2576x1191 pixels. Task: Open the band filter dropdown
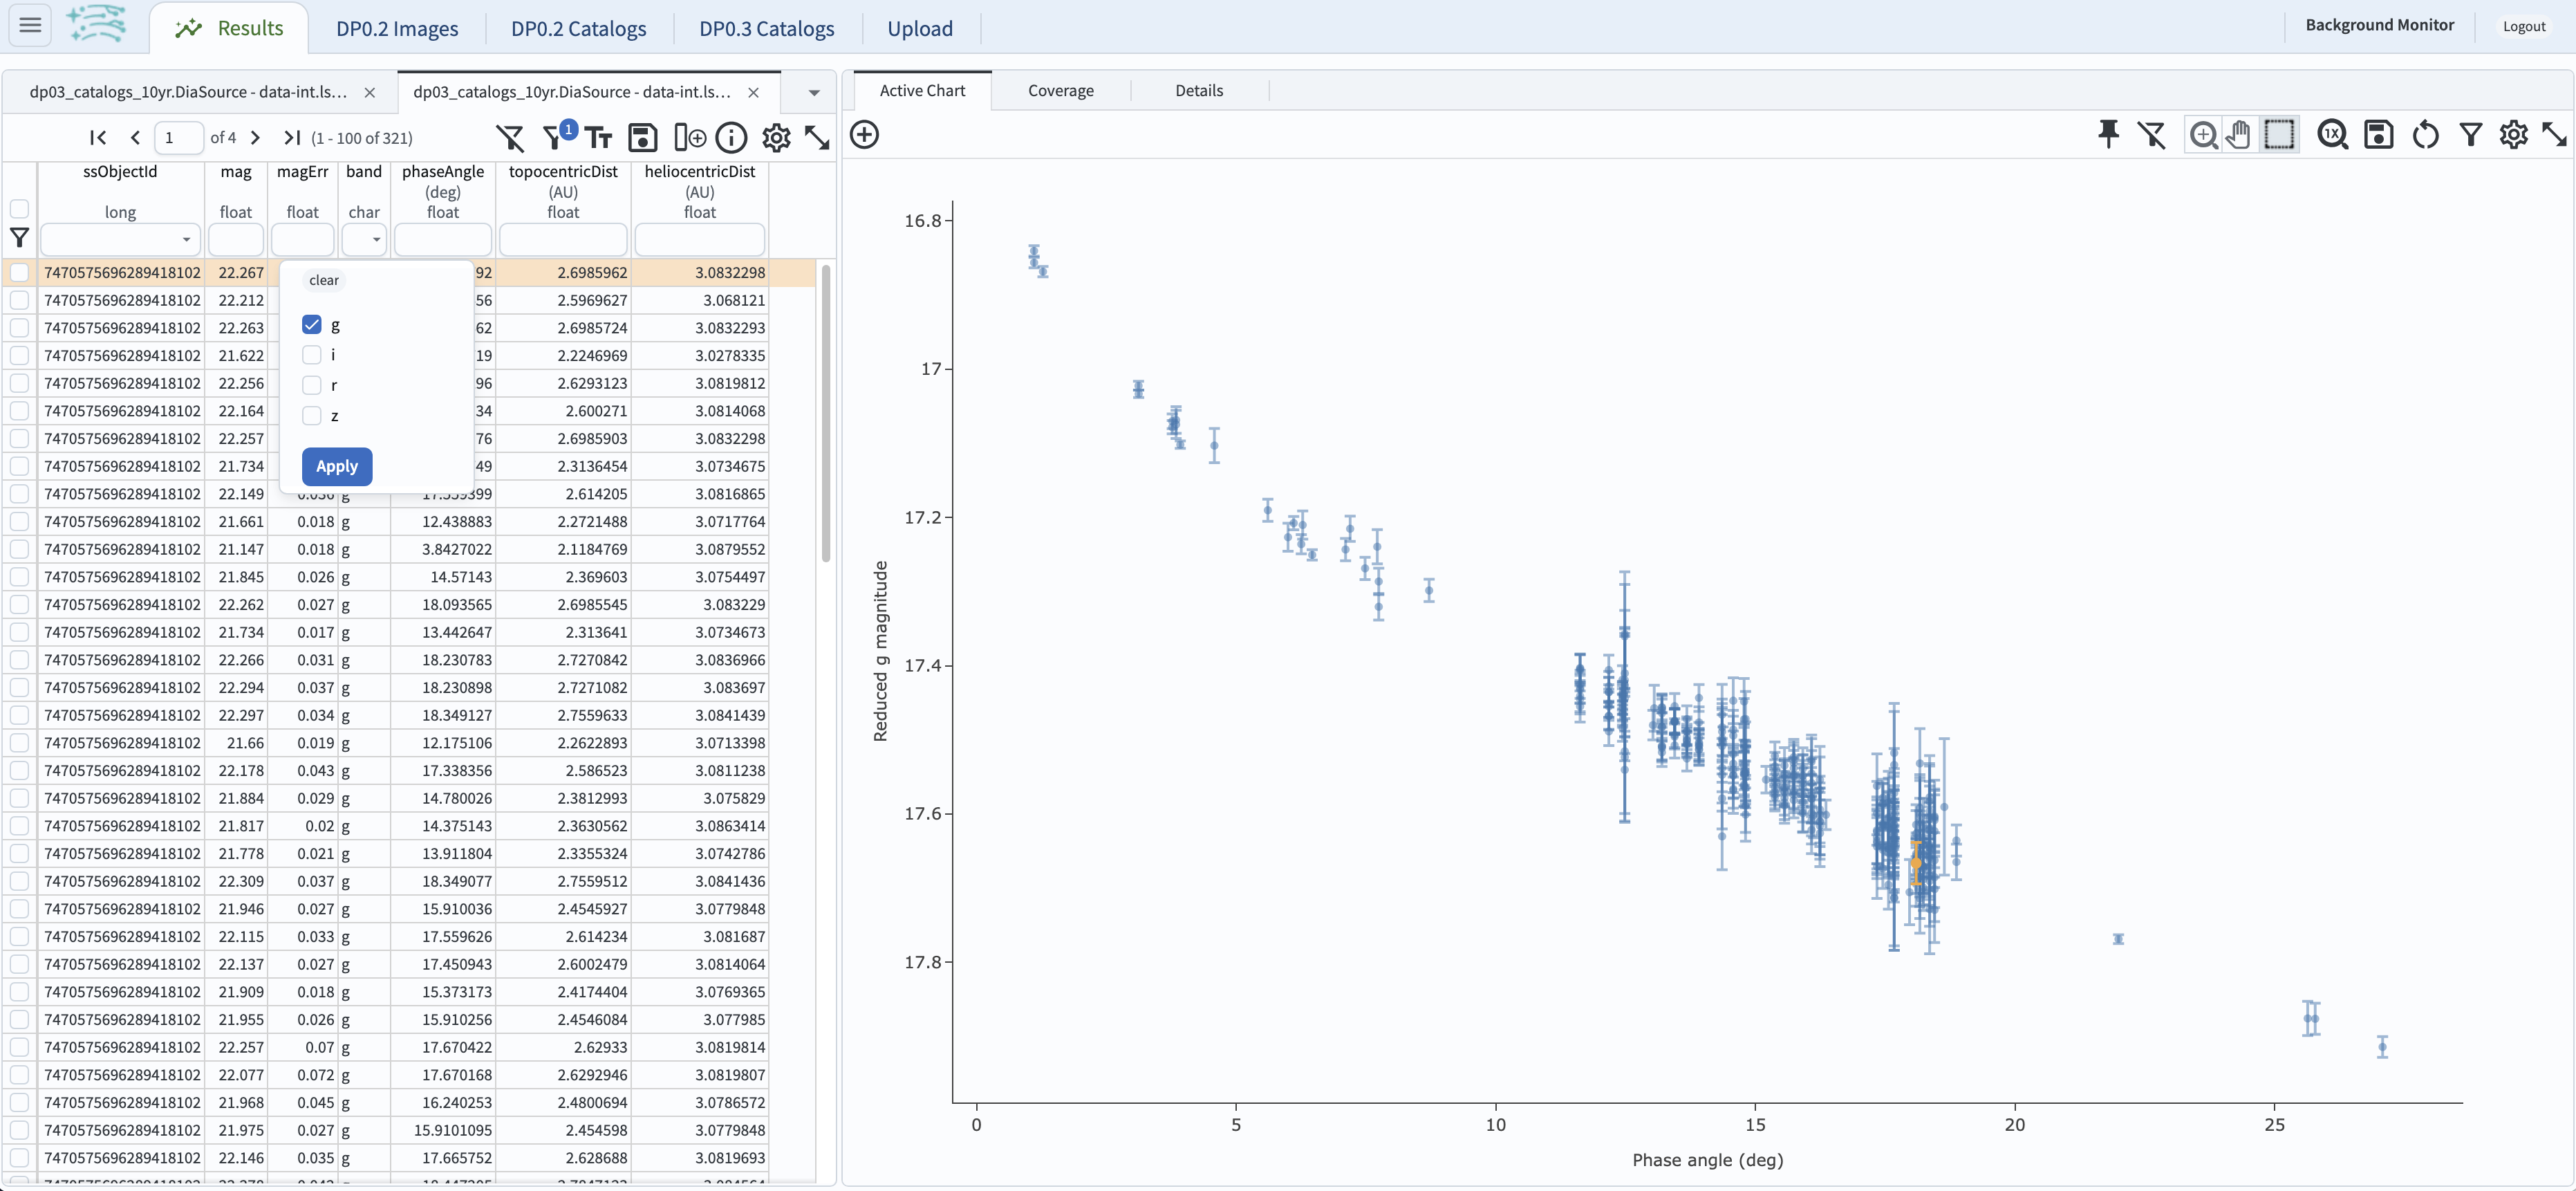point(376,240)
